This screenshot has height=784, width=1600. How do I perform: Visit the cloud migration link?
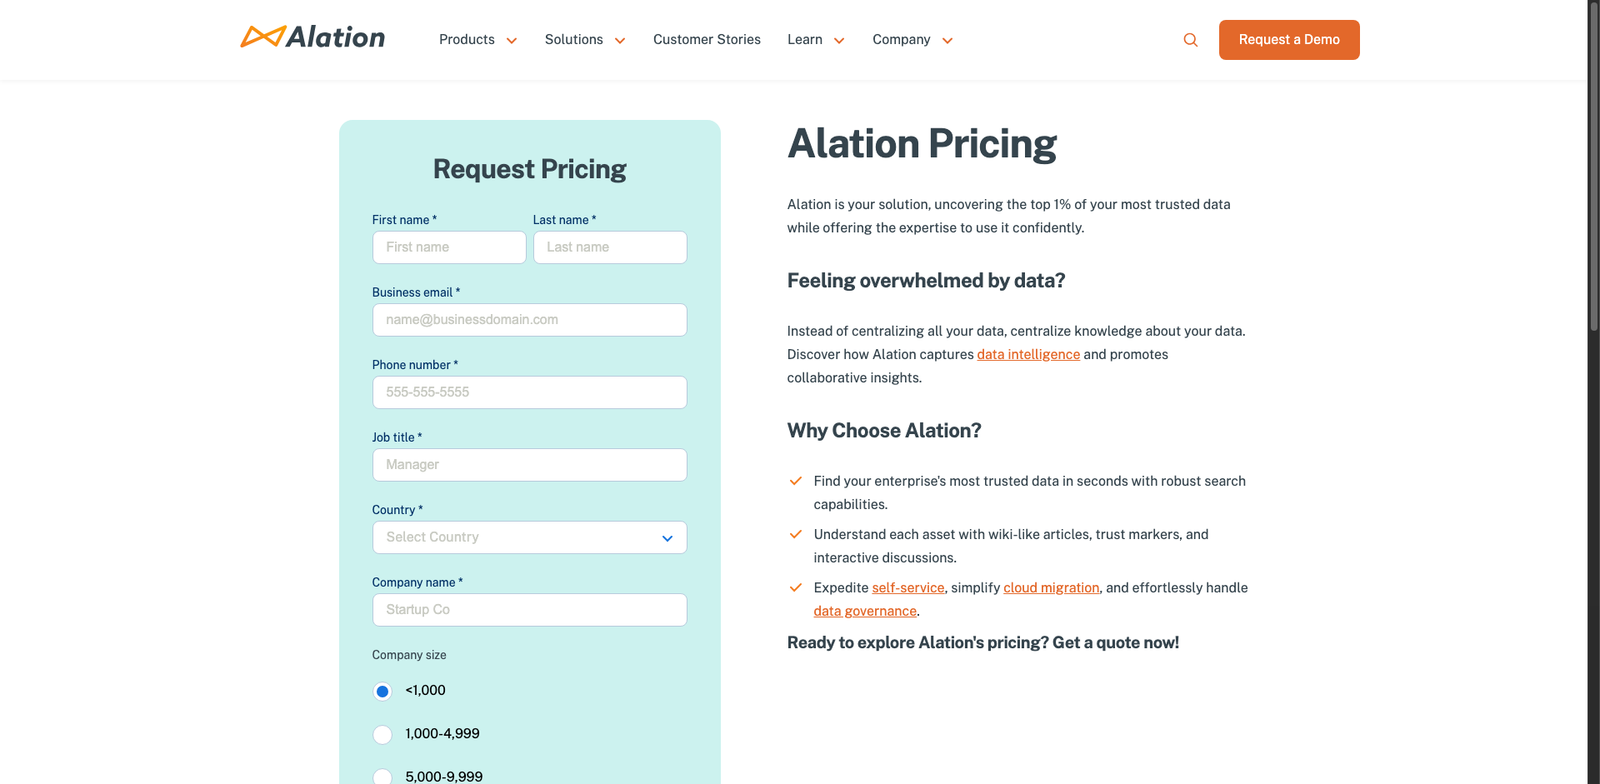(x=1051, y=588)
